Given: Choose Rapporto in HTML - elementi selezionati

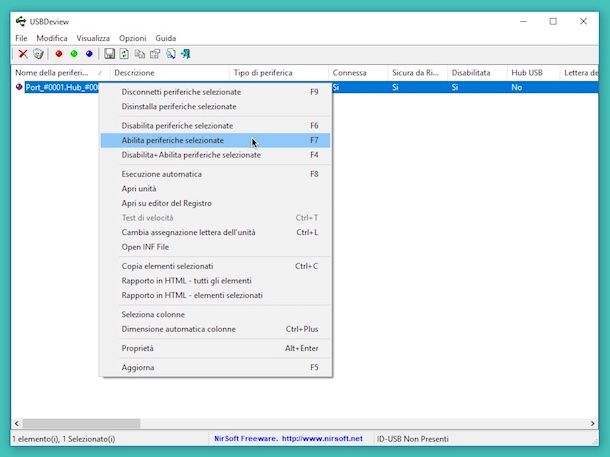Looking at the screenshot, I should pos(216,295).
